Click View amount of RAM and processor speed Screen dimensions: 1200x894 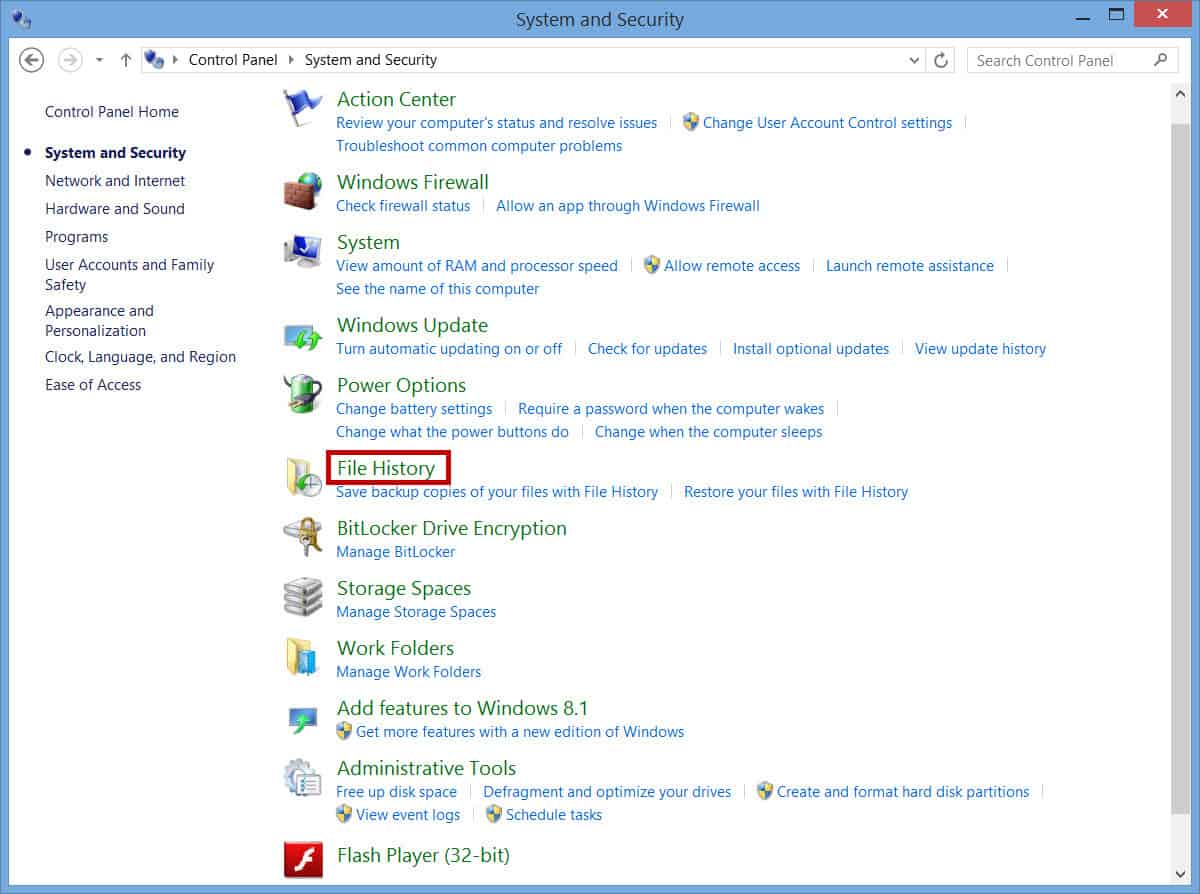point(477,266)
